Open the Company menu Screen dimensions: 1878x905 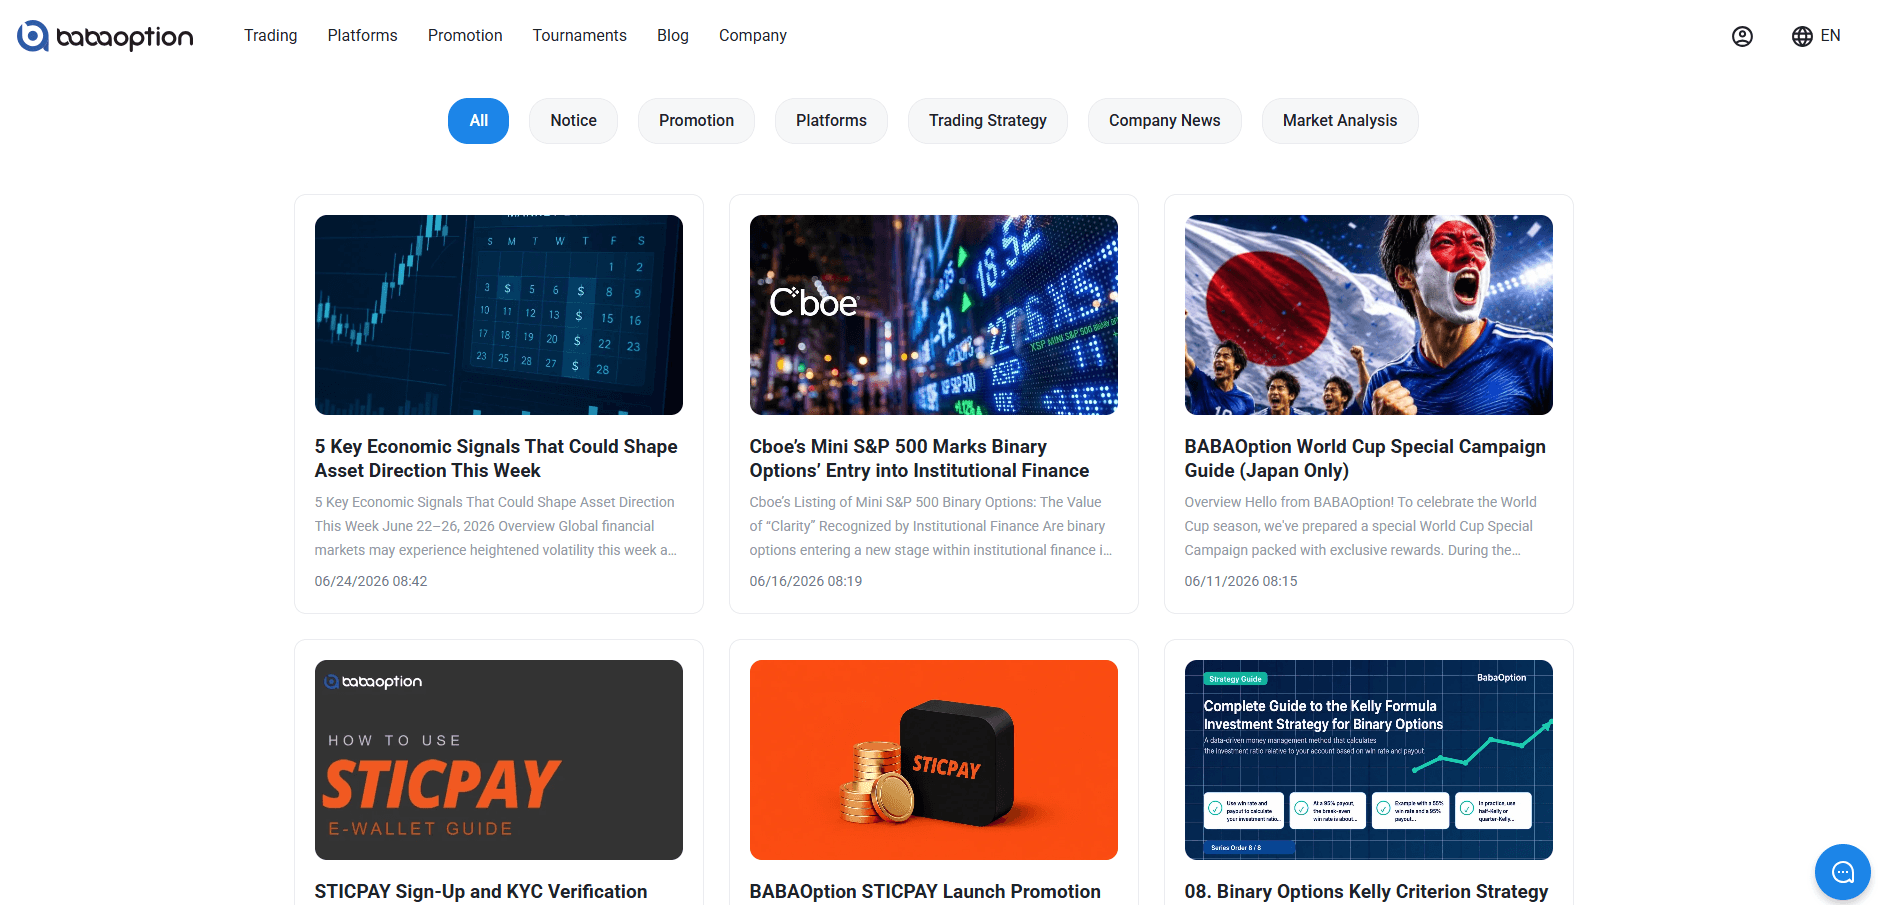click(x=752, y=36)
